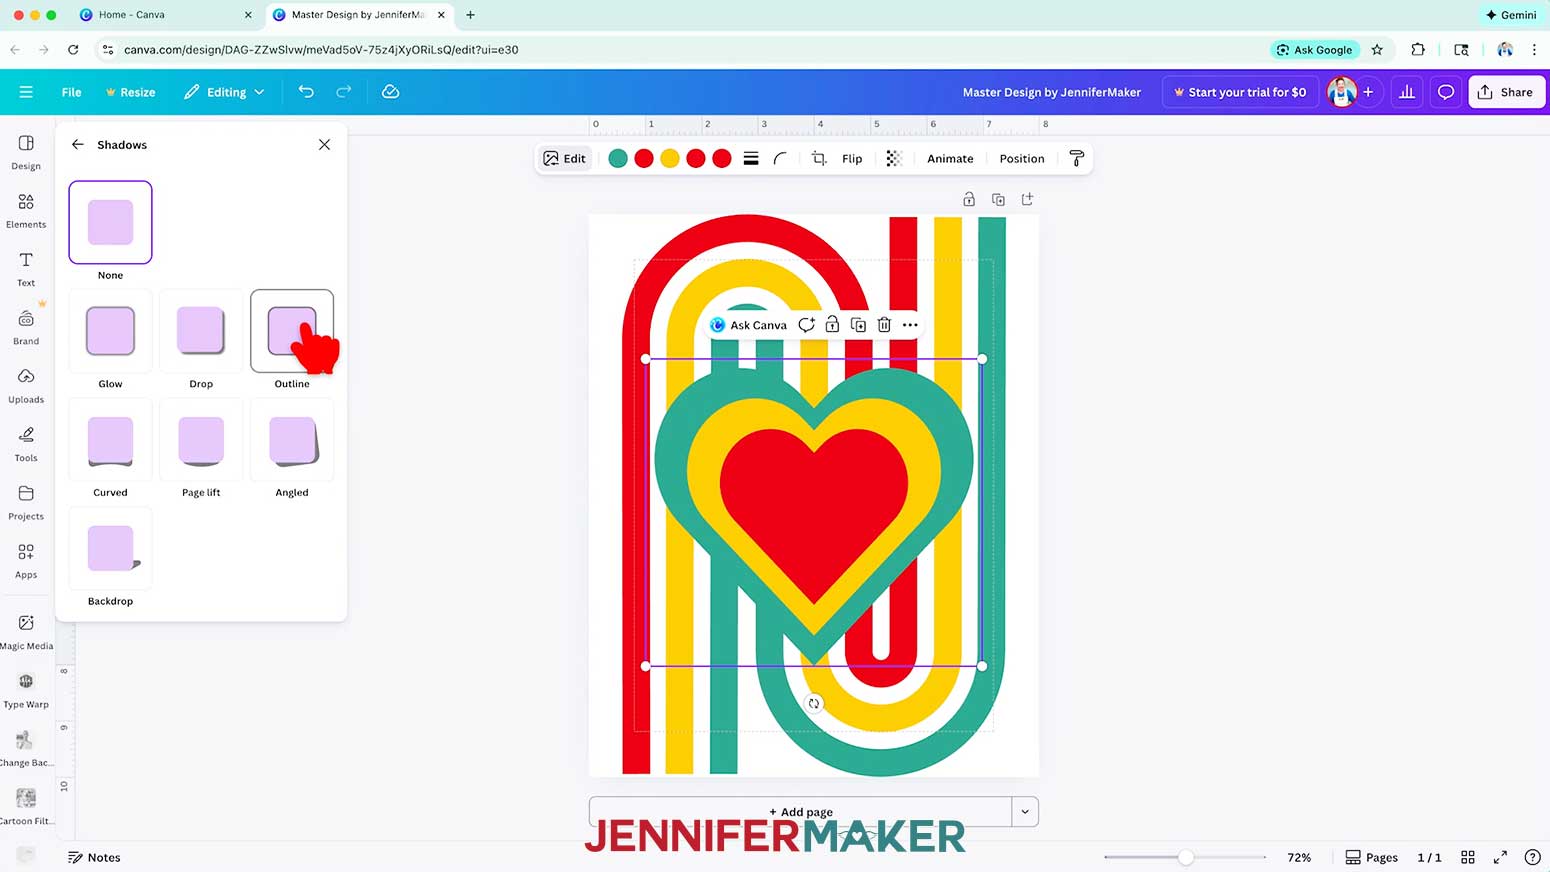Viewport: 1550px width, 872px height.
Task: Switch to the Home - Canva browser tab
Action: tap(166, 15)
